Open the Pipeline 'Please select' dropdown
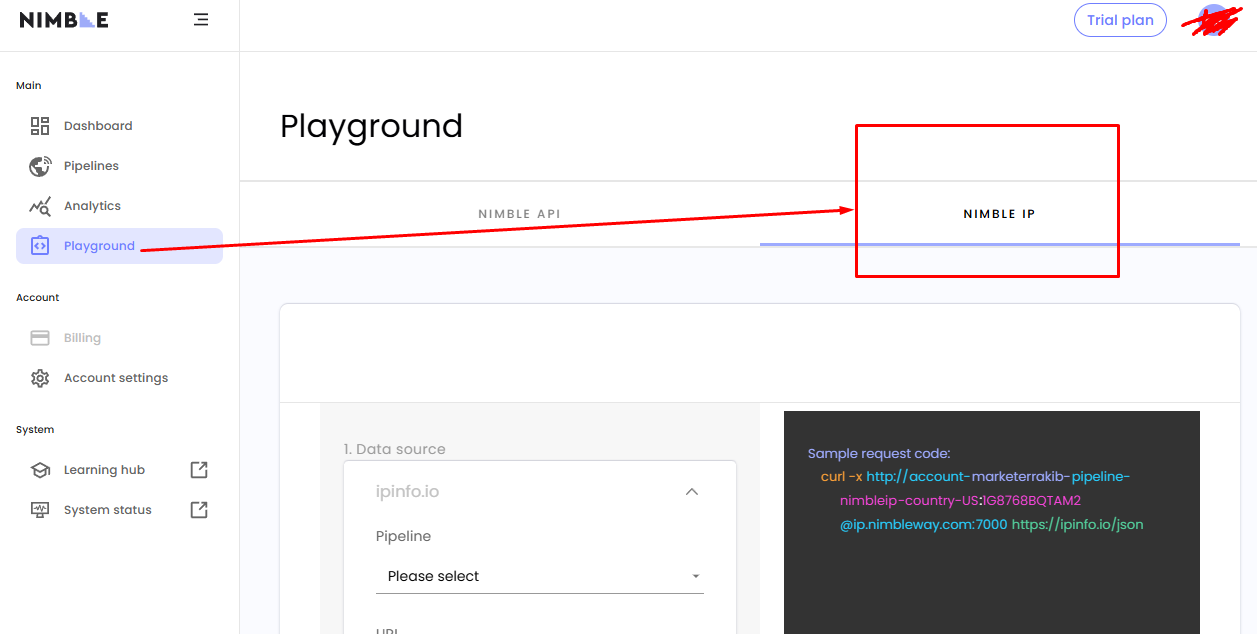1257x634 pixels. pos(540,576)
